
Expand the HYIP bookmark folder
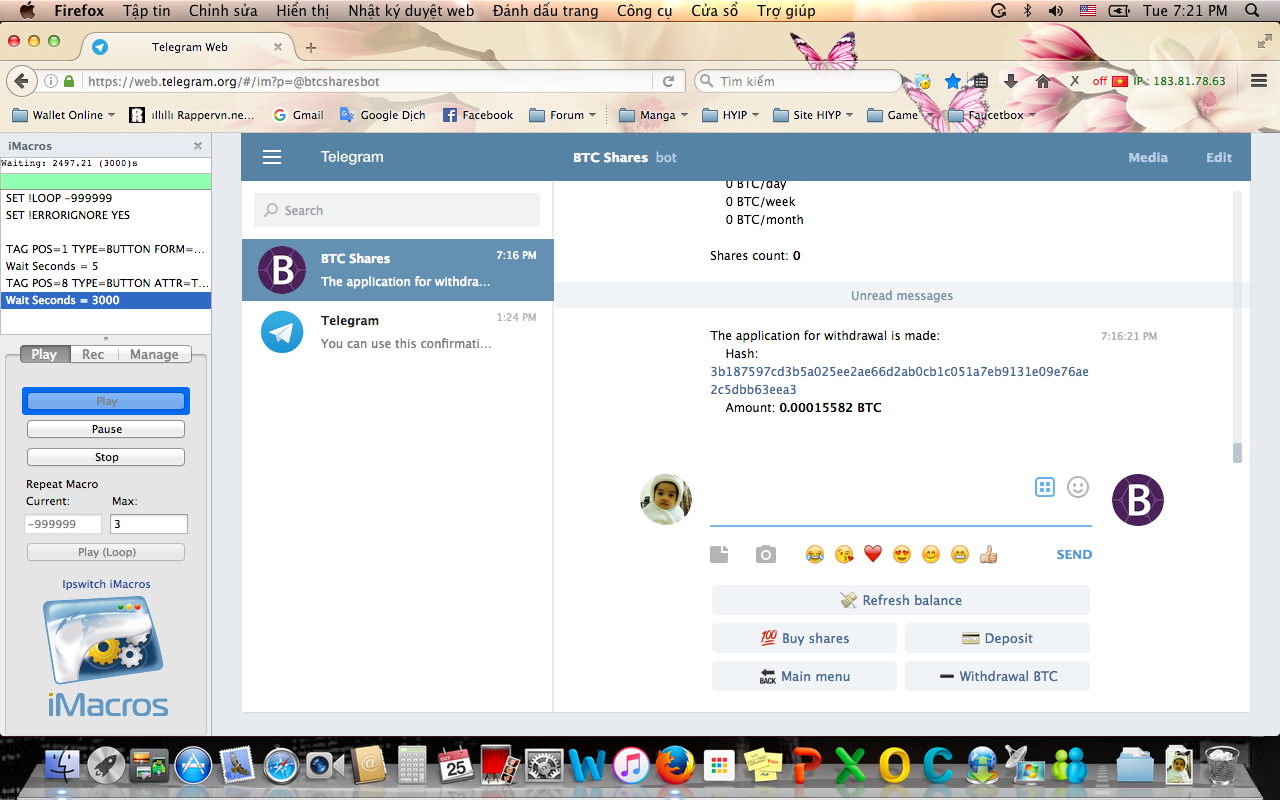[x=731, y=115]
